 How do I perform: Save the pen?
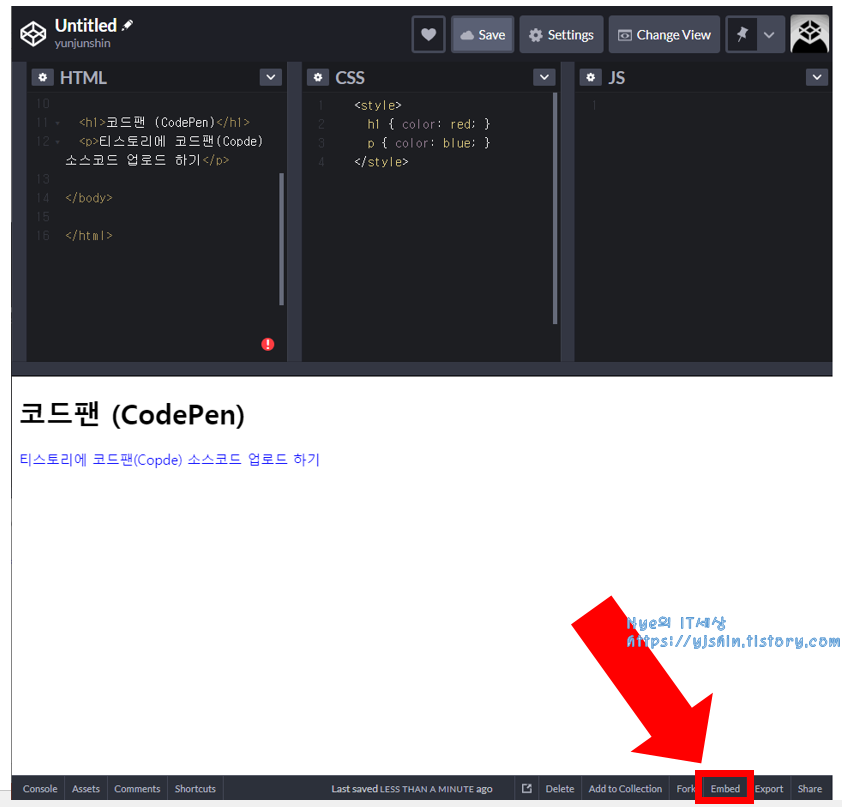[483, 34]
